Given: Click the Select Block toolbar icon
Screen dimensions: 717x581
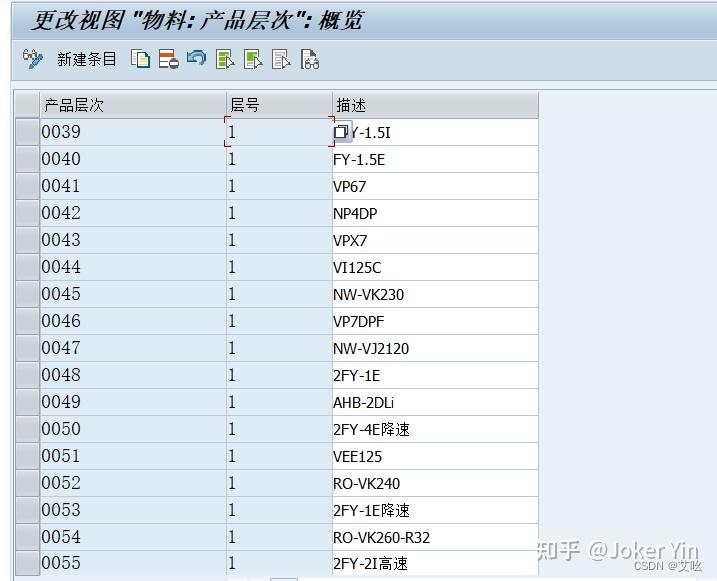Looking at the screenshot, I should point(253,59).
